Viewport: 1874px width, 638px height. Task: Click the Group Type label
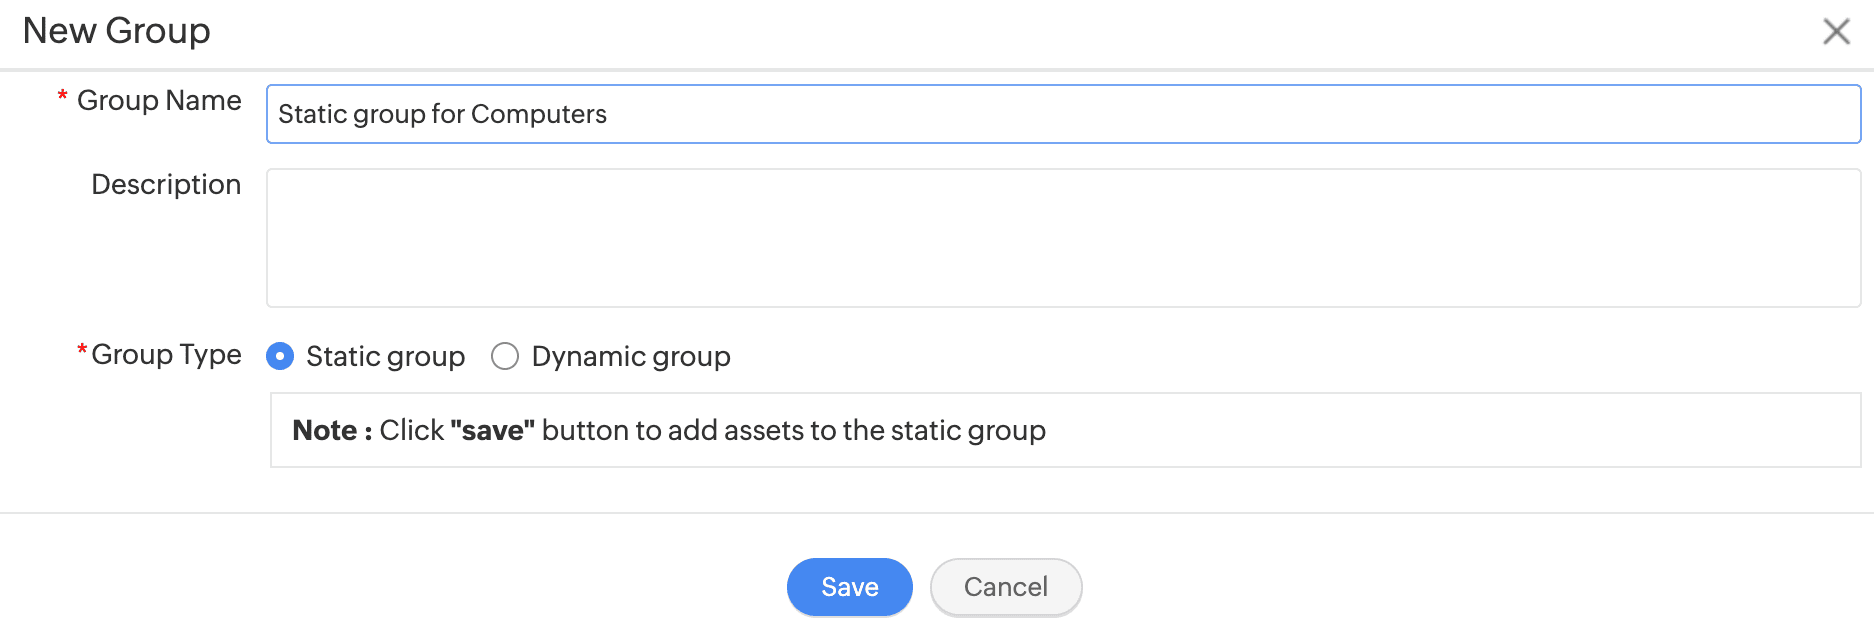(x=166, y=354)
